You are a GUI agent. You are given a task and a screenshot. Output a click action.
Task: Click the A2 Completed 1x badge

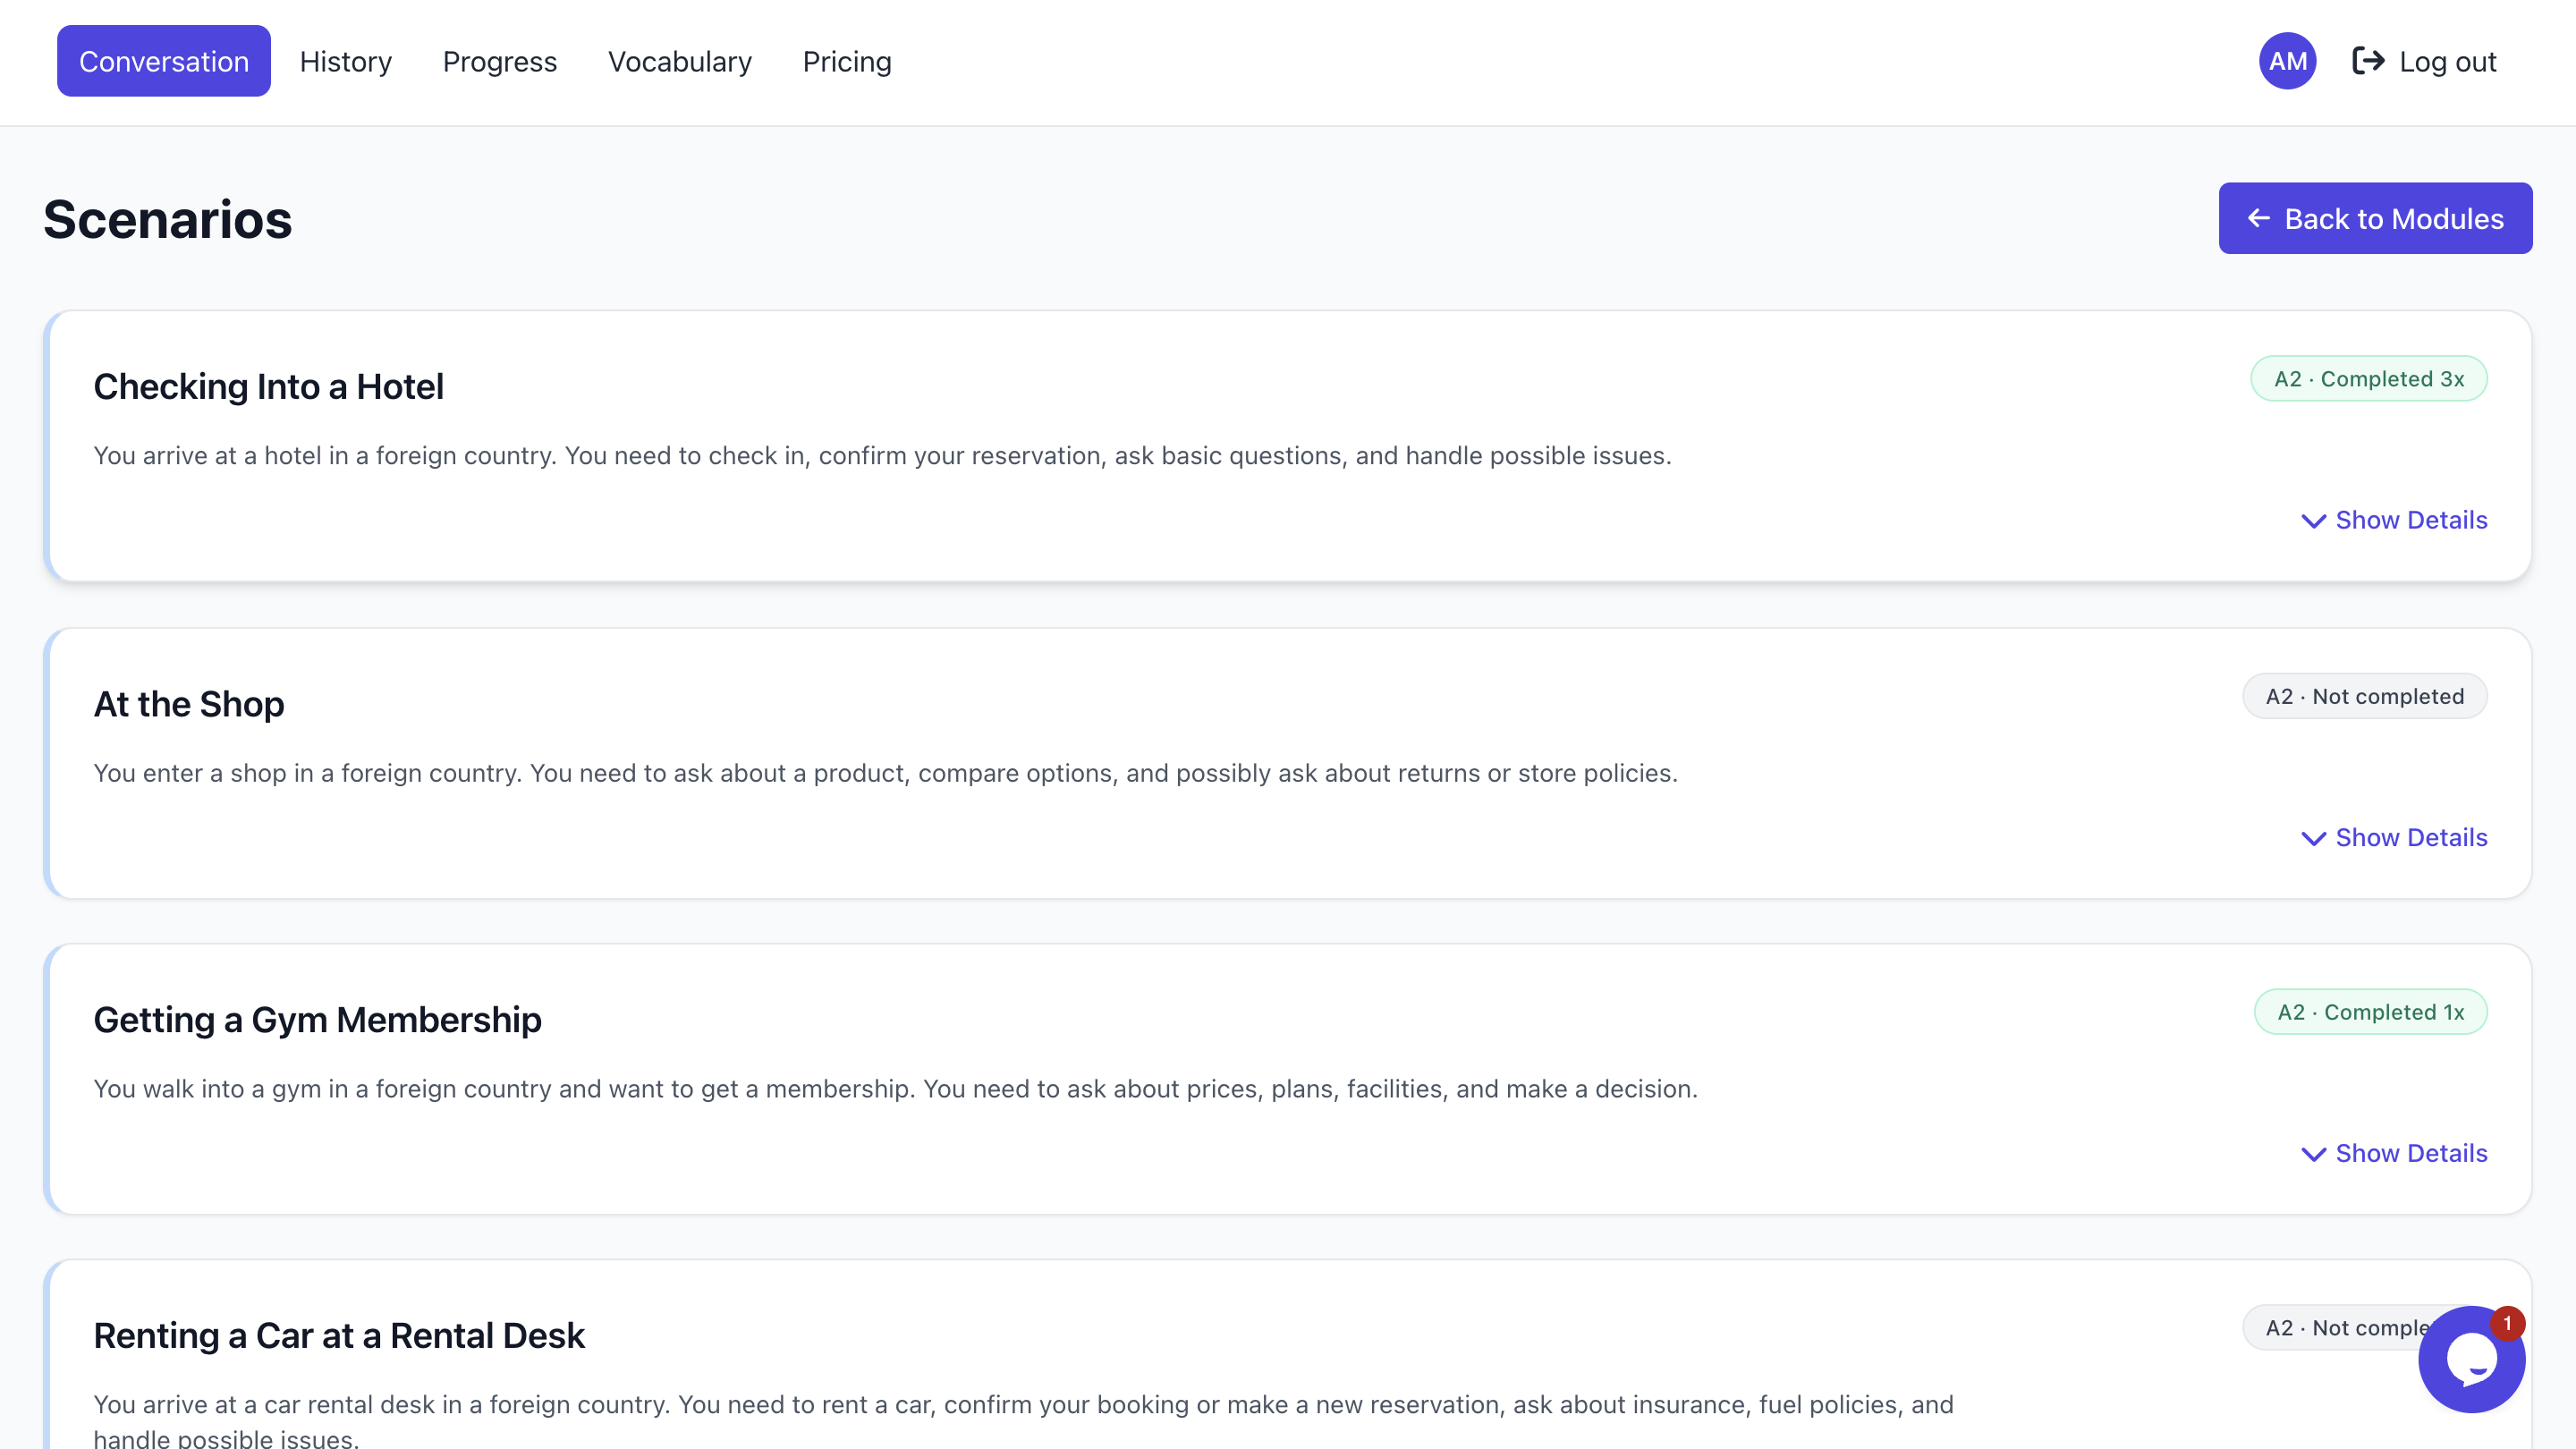(2370, 1012)
